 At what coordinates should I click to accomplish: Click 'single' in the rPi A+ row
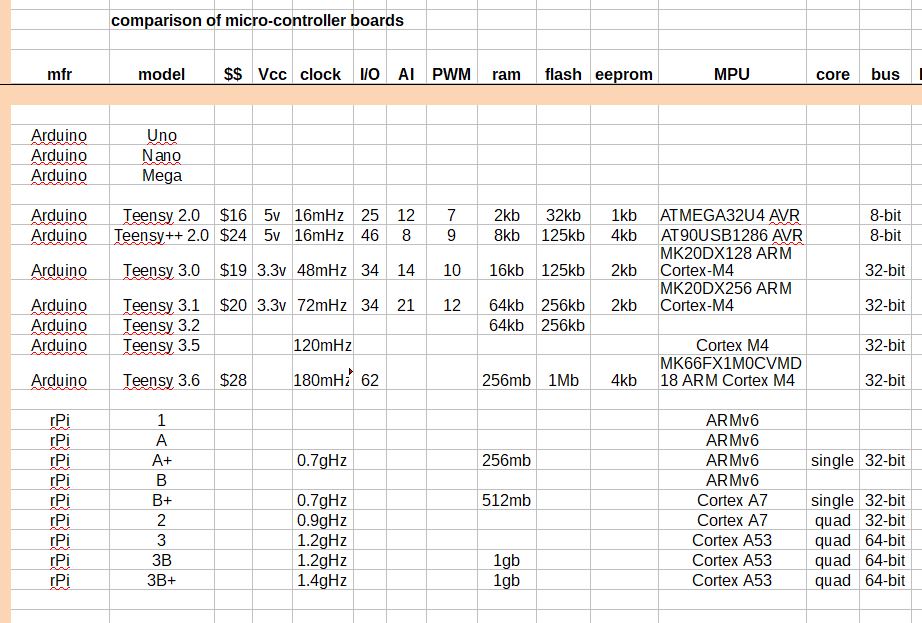point(832,461)
